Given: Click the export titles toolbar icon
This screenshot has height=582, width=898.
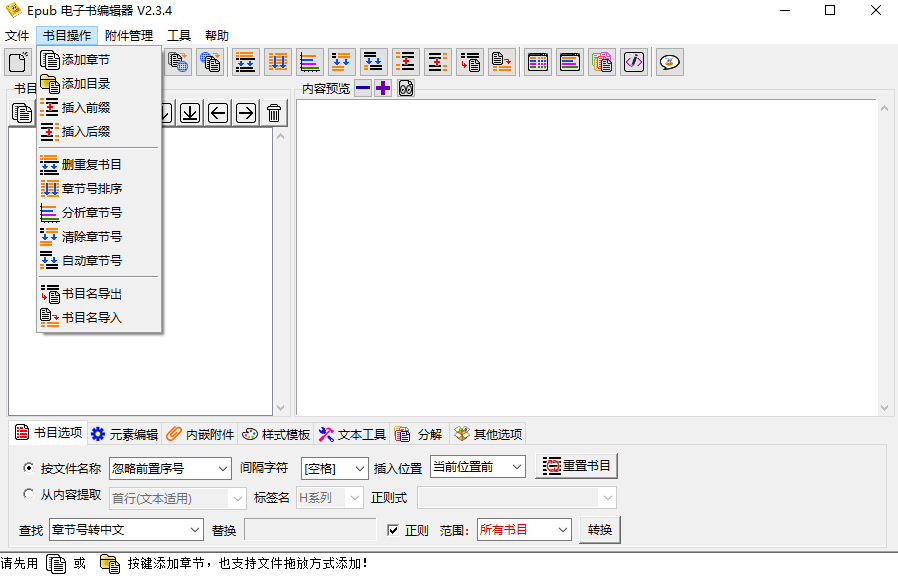Looking at the screenshot, I should coord(470,62).
